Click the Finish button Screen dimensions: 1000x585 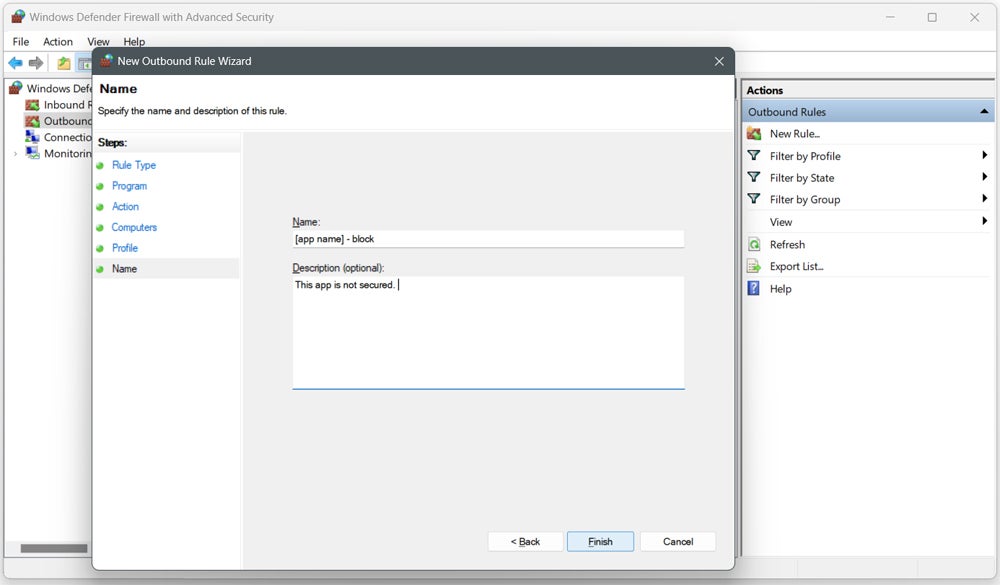(x=600, y=541)
